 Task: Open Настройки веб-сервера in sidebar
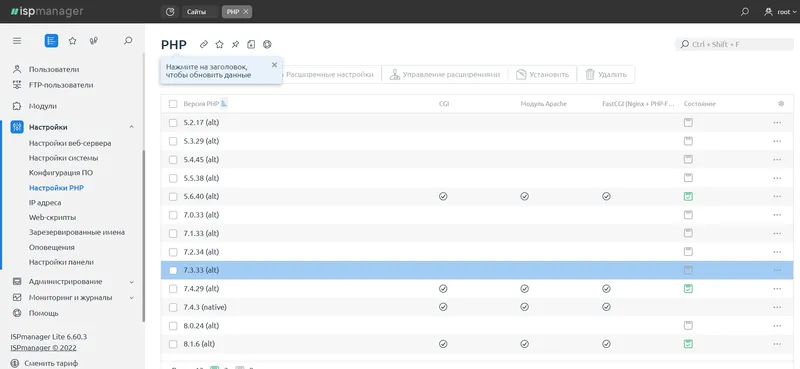[x=70, y=143]
